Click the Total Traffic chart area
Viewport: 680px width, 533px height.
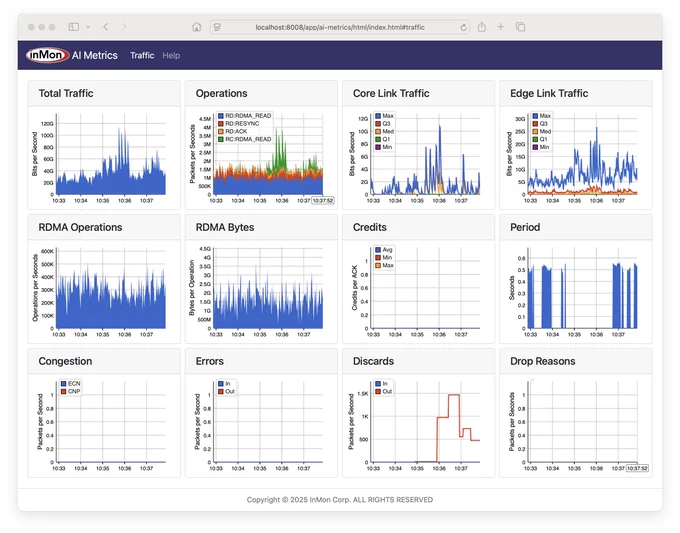111,154
